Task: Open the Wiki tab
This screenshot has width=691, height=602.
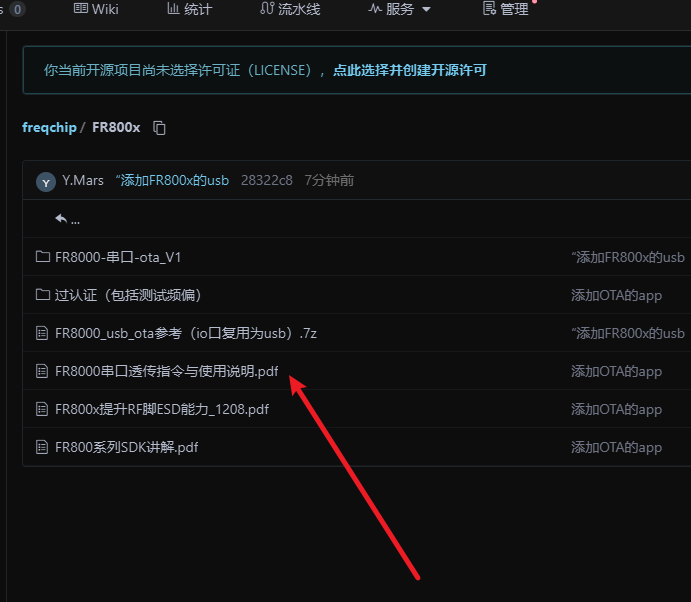Action: tap(96, 9)
